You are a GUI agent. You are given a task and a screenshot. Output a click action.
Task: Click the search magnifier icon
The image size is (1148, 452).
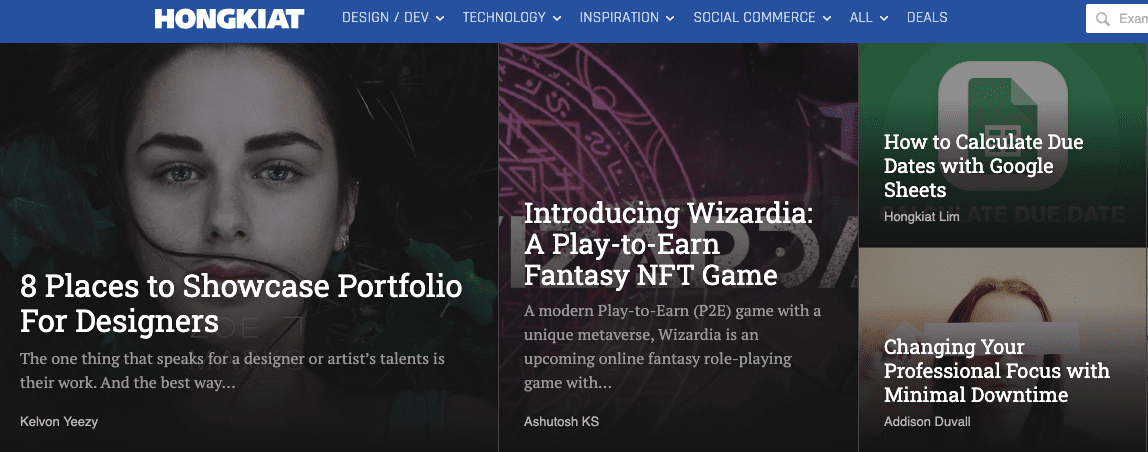(1103, 19)
